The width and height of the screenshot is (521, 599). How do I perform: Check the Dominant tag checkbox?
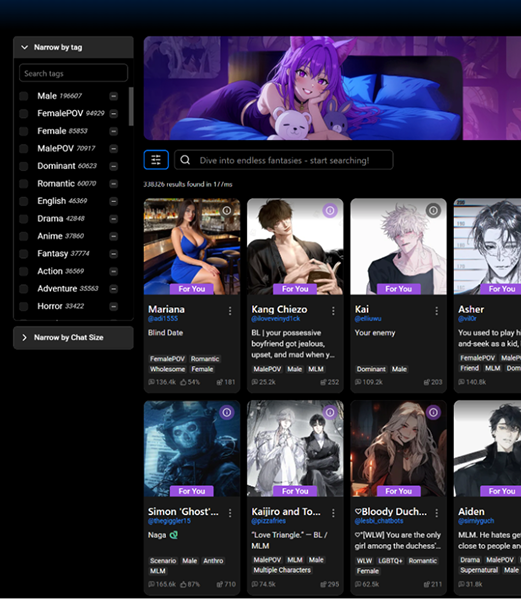point(24,166)
